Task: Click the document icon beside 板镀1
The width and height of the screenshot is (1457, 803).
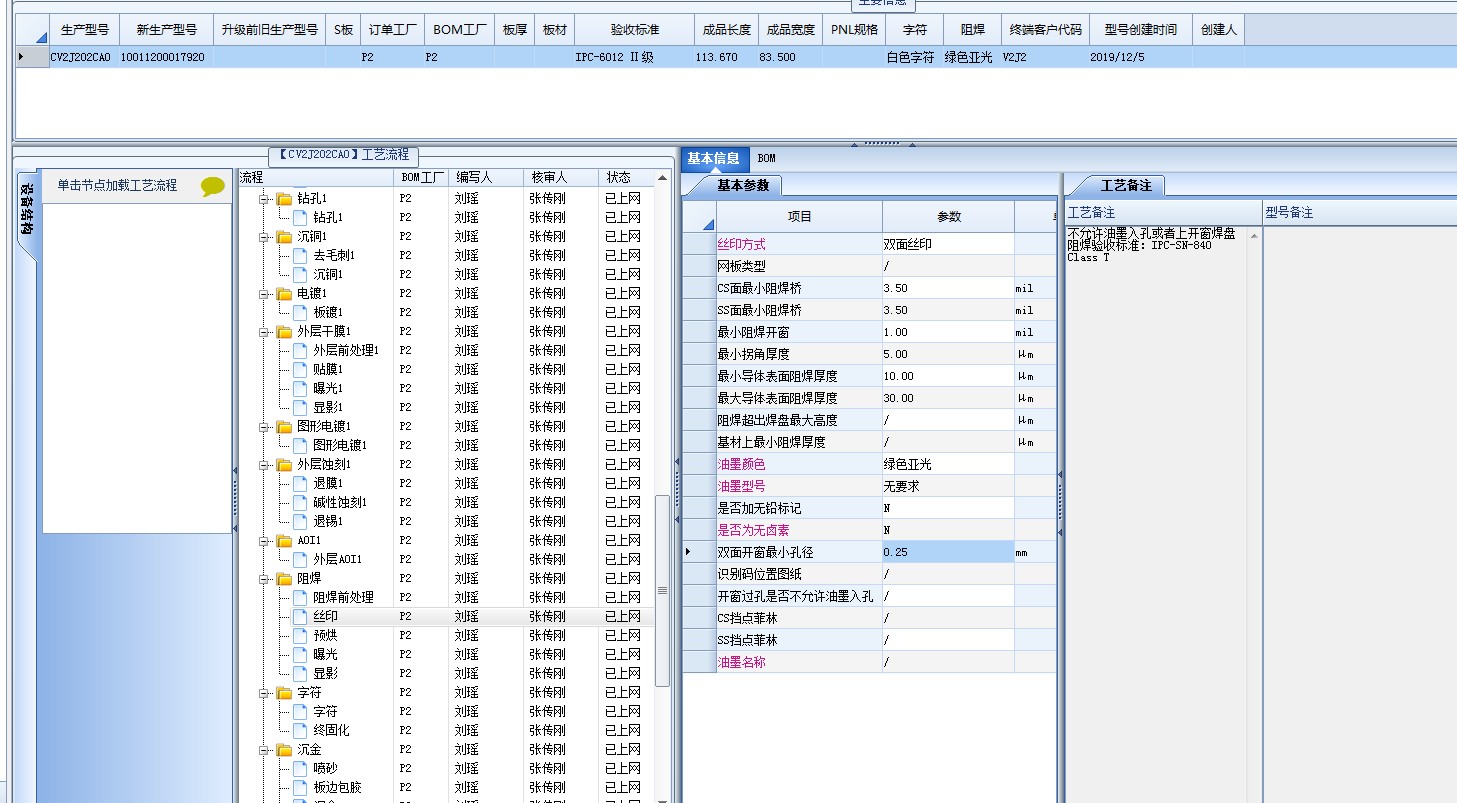Action: click(300, 313)
